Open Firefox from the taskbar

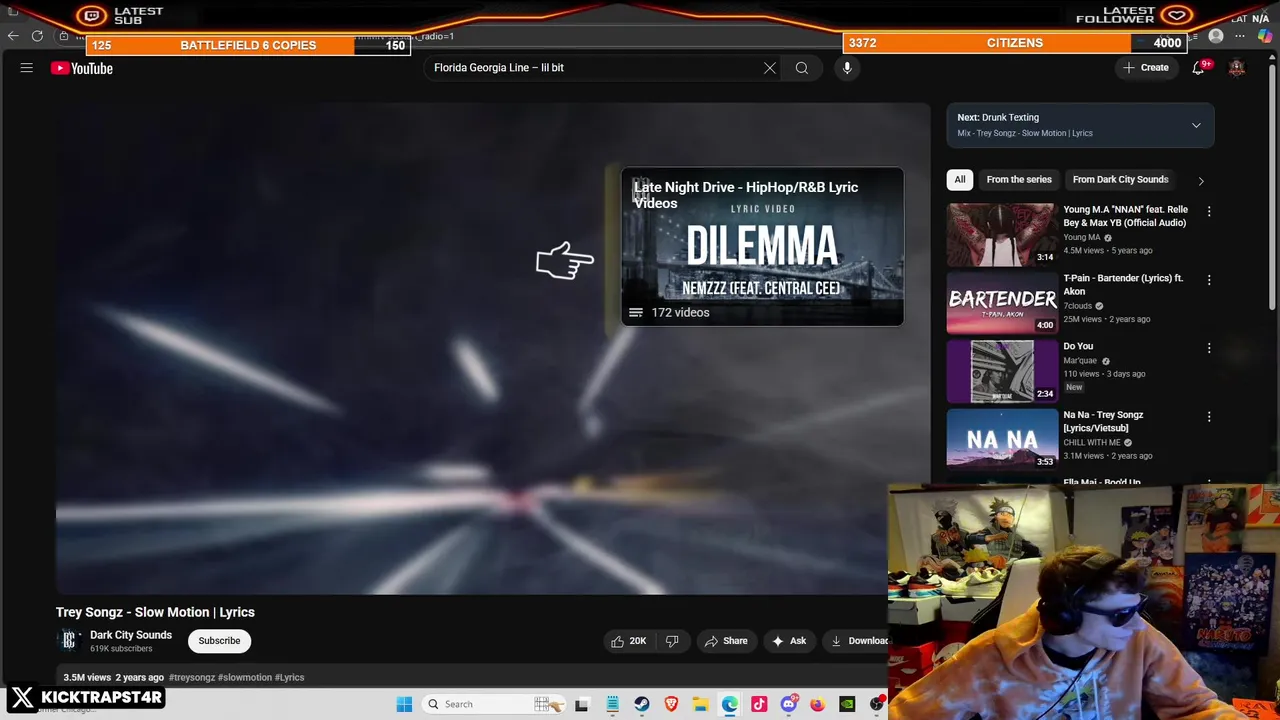(818, 704)
